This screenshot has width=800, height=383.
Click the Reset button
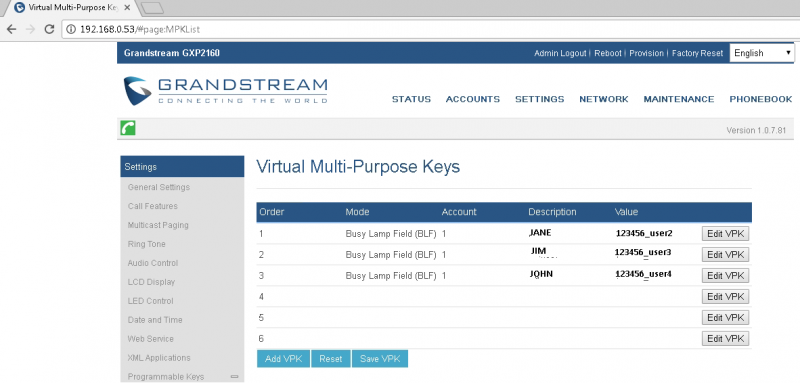[x=331, y=359]
